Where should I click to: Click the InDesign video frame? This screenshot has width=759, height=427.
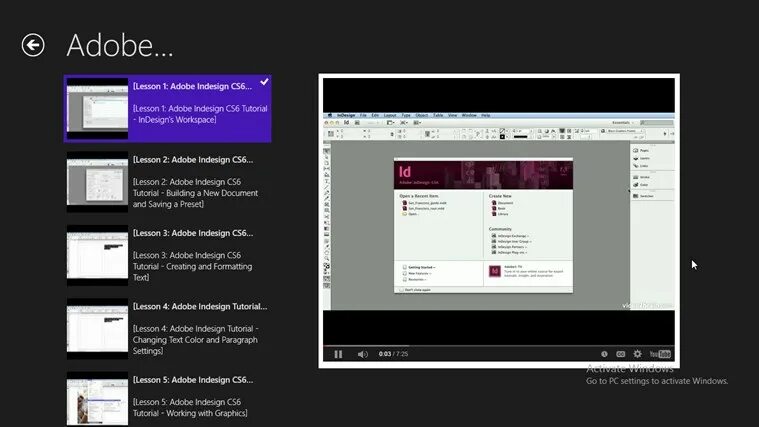click(x=499, y=212)
